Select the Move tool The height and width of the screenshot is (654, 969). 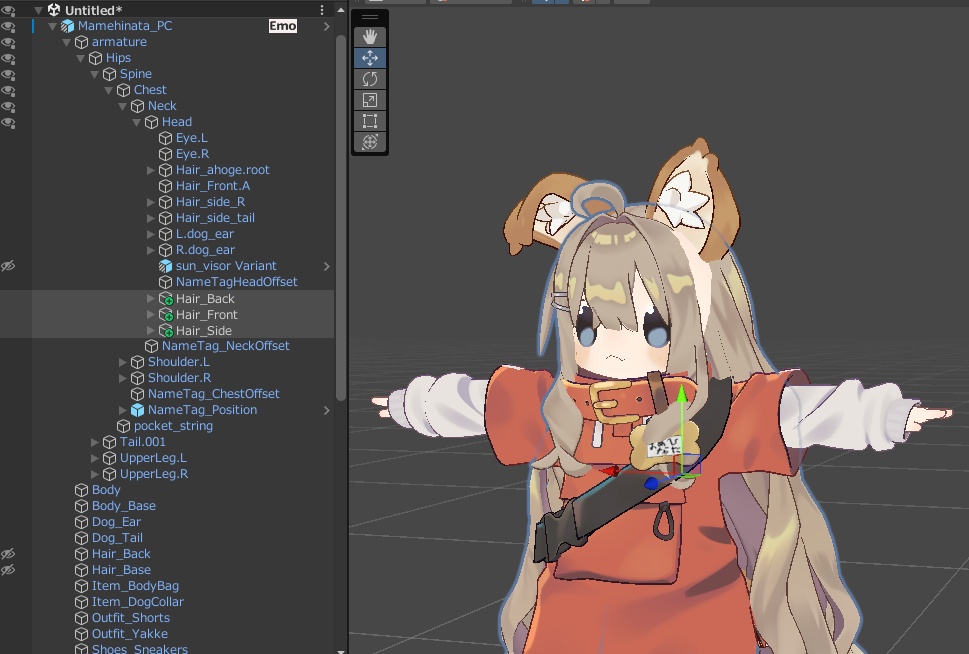coord(370,58)
